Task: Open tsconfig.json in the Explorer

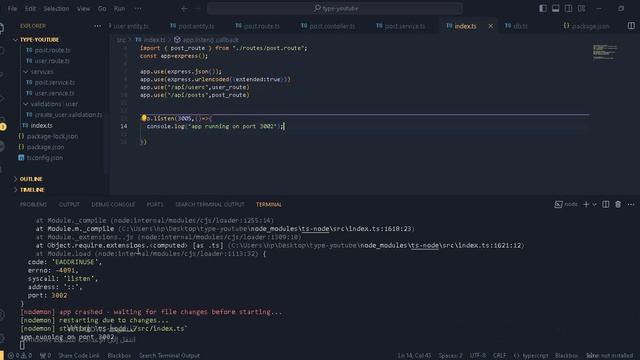Action: 44,158
